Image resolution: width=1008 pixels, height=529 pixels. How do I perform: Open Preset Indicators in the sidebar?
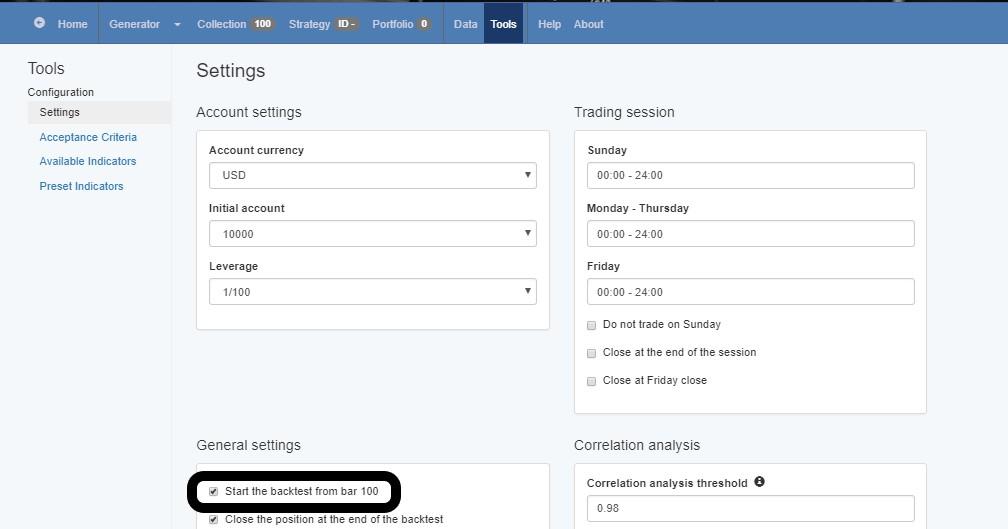tap(81, 186)
